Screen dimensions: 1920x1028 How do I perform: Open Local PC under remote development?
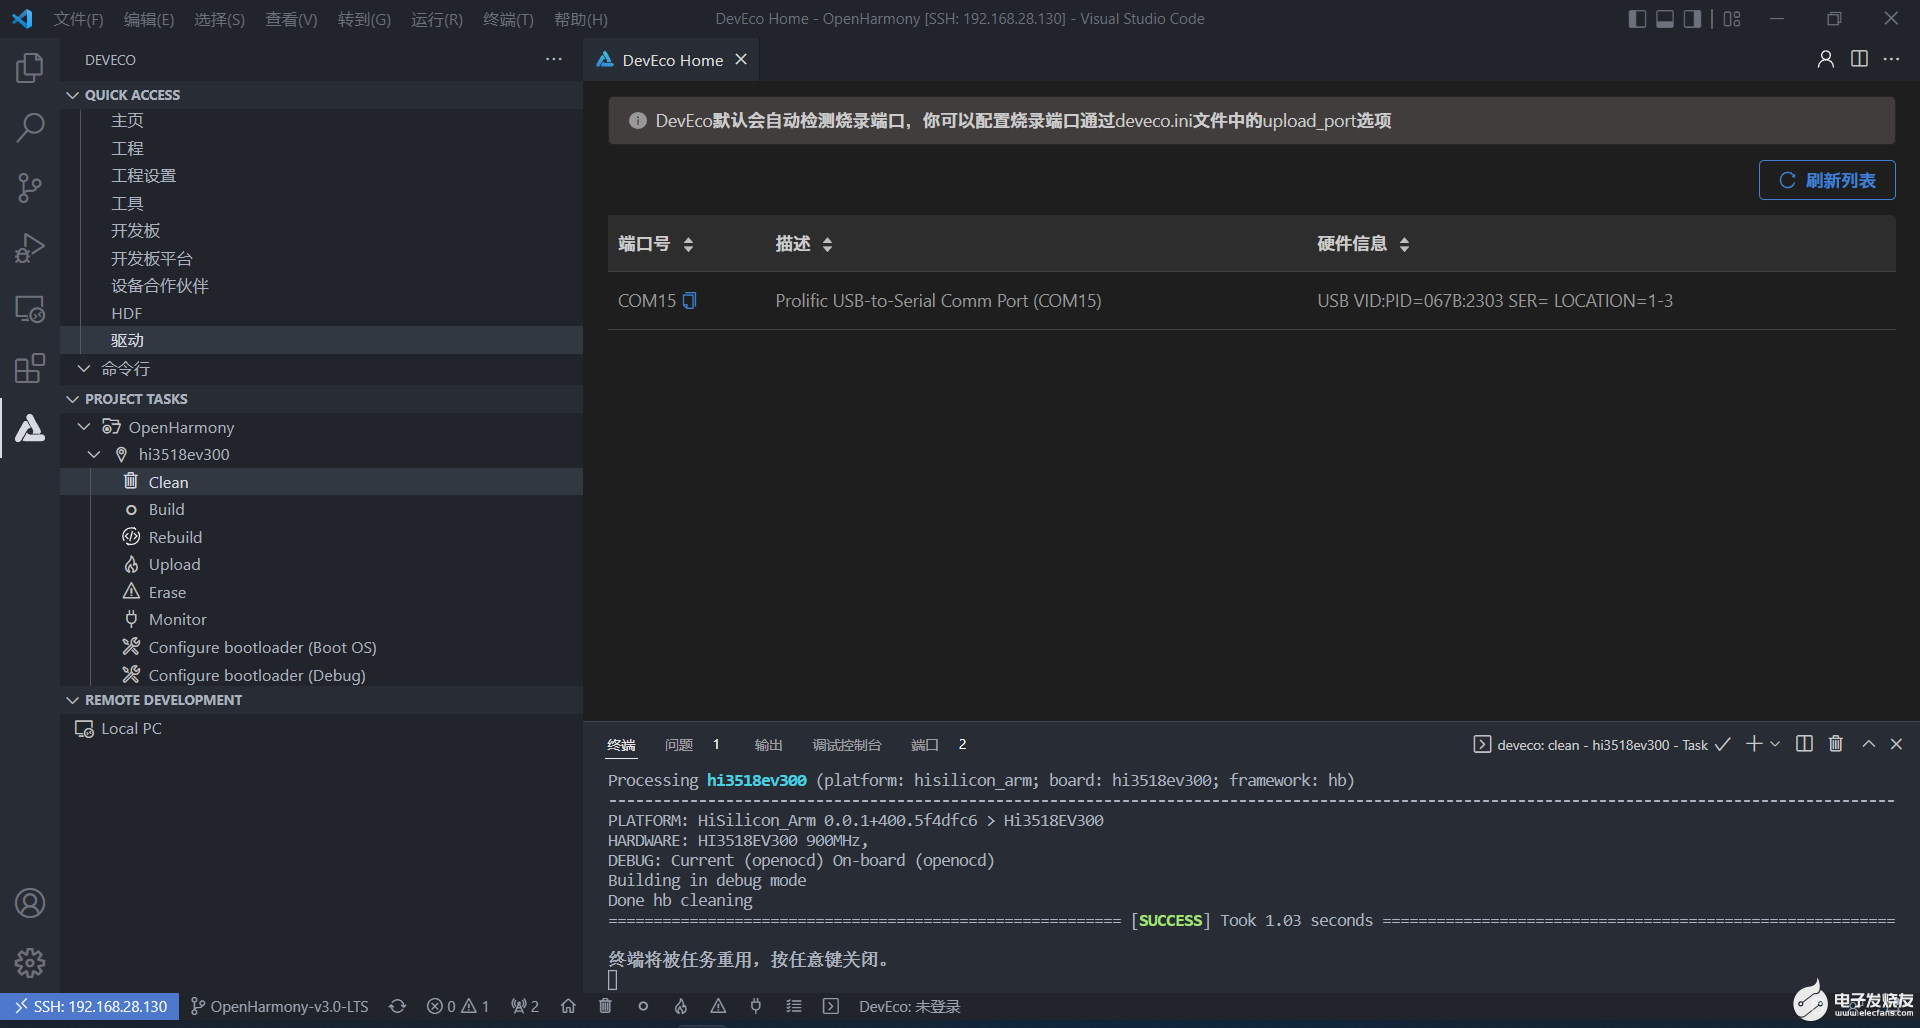pyautogui.click(x=131, y=728)
